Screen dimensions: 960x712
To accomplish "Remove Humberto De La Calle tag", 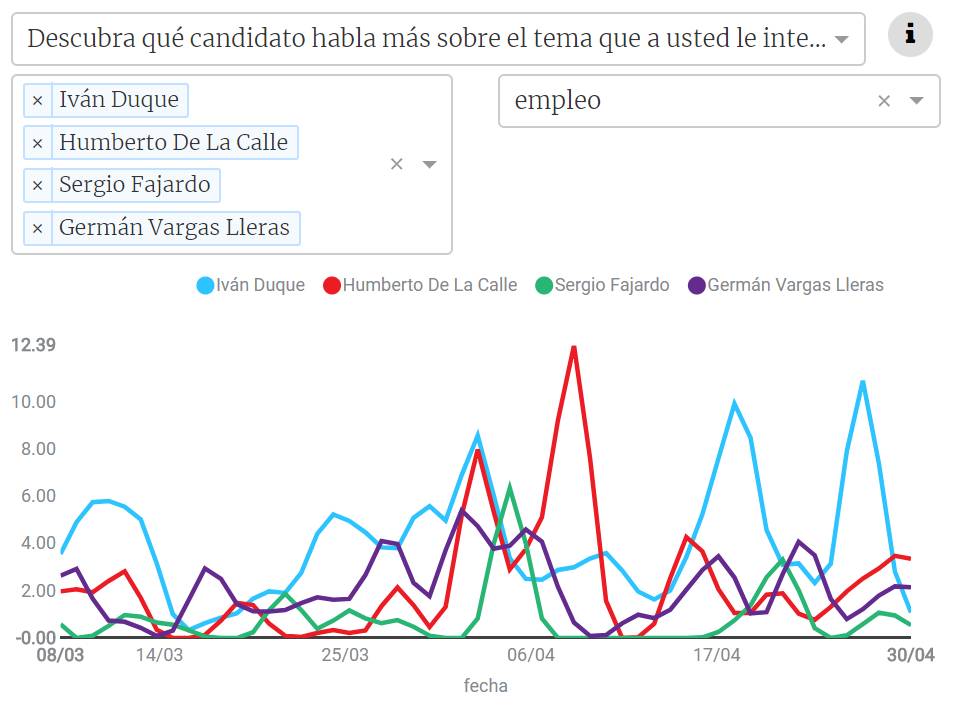I will click(38, 143).
